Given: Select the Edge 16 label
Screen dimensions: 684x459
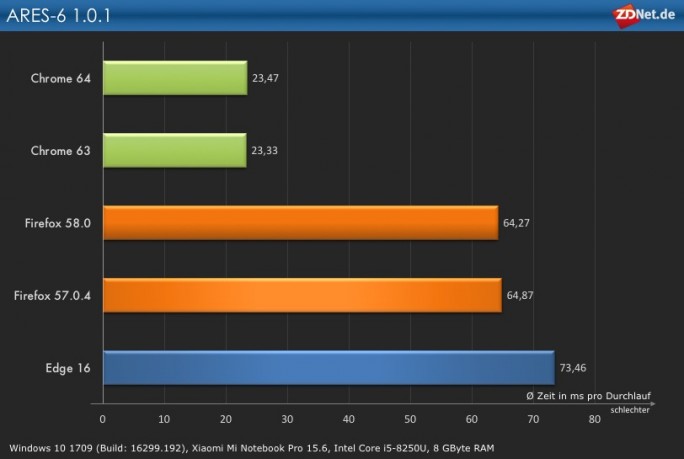Looking at the screenshot, I should coord(68,368).
